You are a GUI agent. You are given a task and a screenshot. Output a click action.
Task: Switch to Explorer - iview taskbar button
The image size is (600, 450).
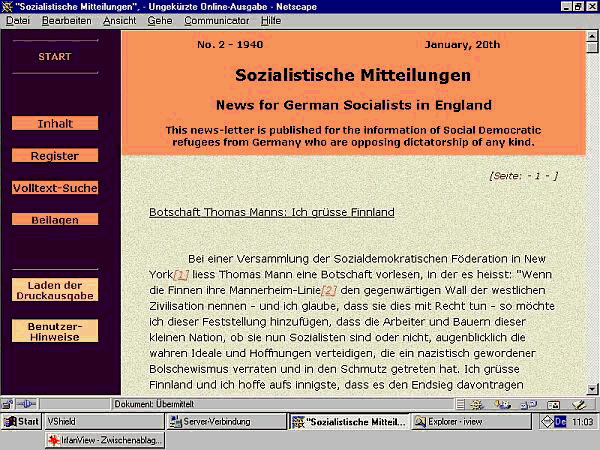point(471,422)
